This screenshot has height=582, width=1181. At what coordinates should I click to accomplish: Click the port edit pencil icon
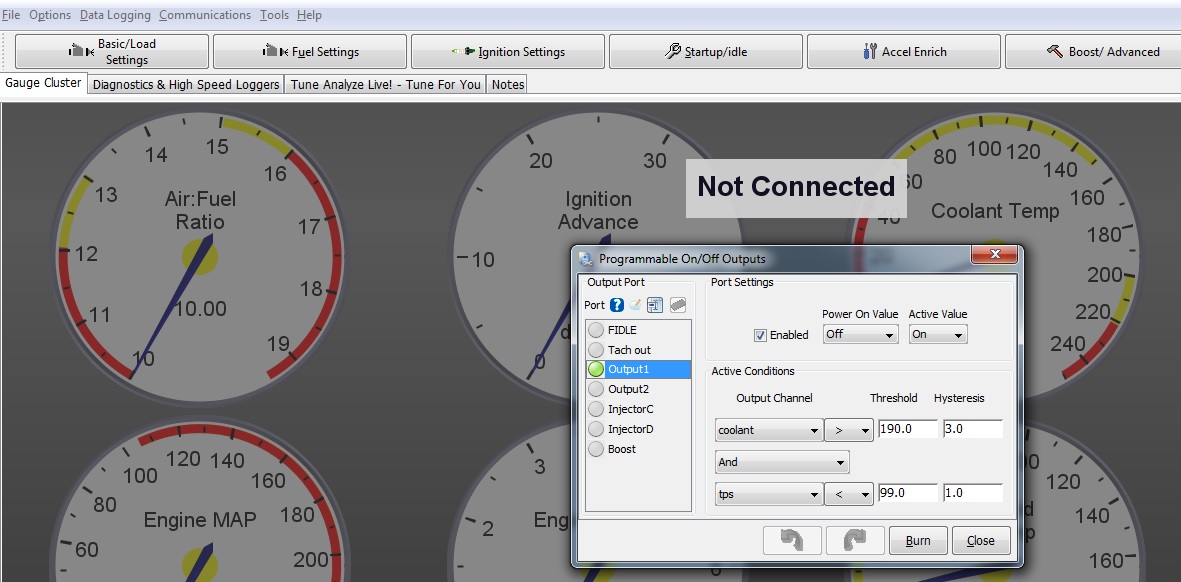coord(635,305)
